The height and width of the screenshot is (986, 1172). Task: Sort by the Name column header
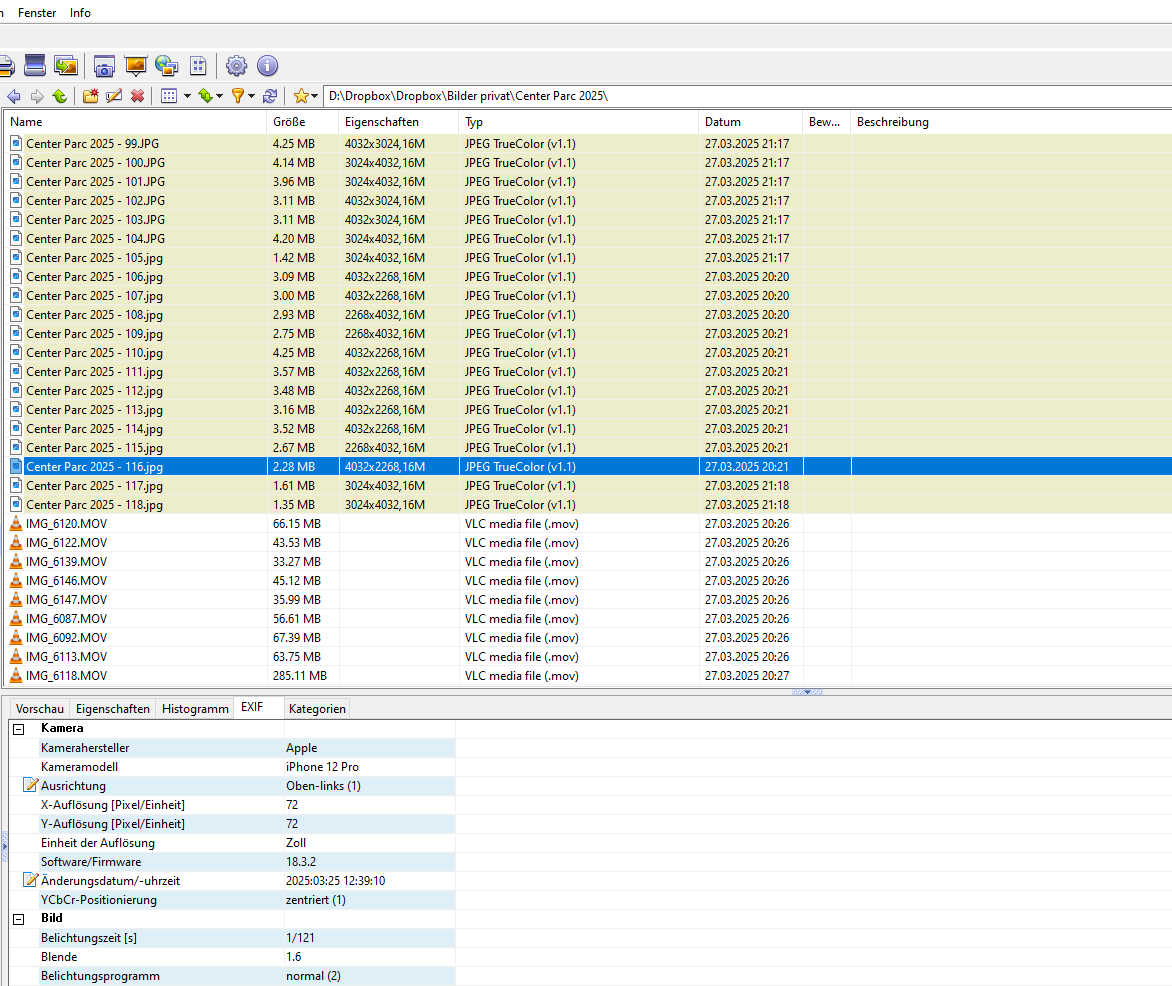coord(135,122)
